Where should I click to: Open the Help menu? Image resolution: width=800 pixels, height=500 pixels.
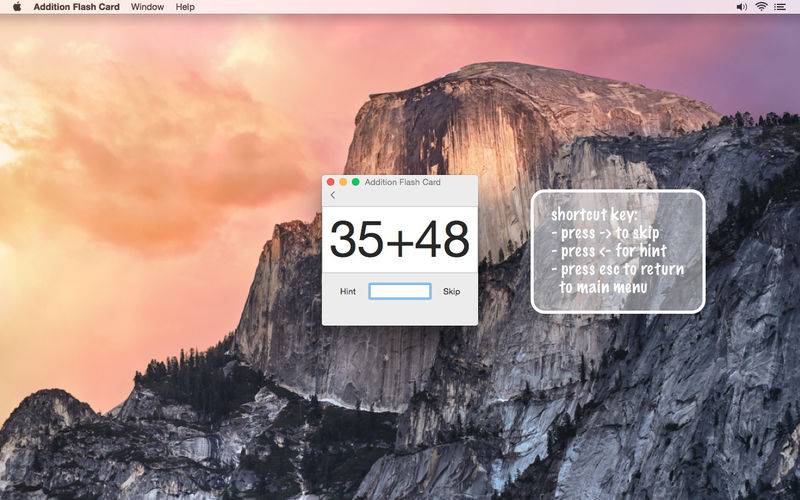pyautogui.click(x=185, y=7)
